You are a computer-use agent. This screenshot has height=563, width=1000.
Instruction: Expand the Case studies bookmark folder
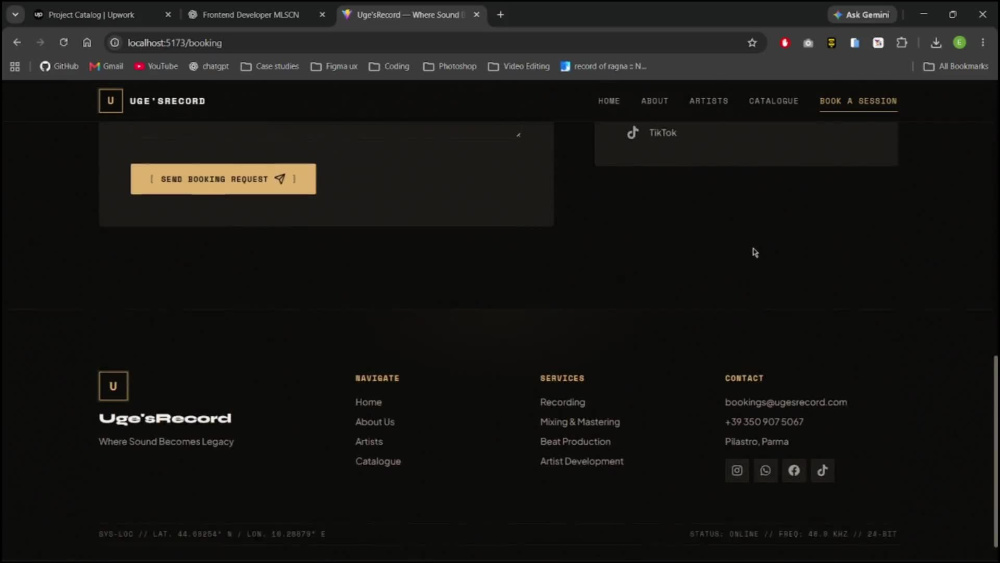[270, 66]
